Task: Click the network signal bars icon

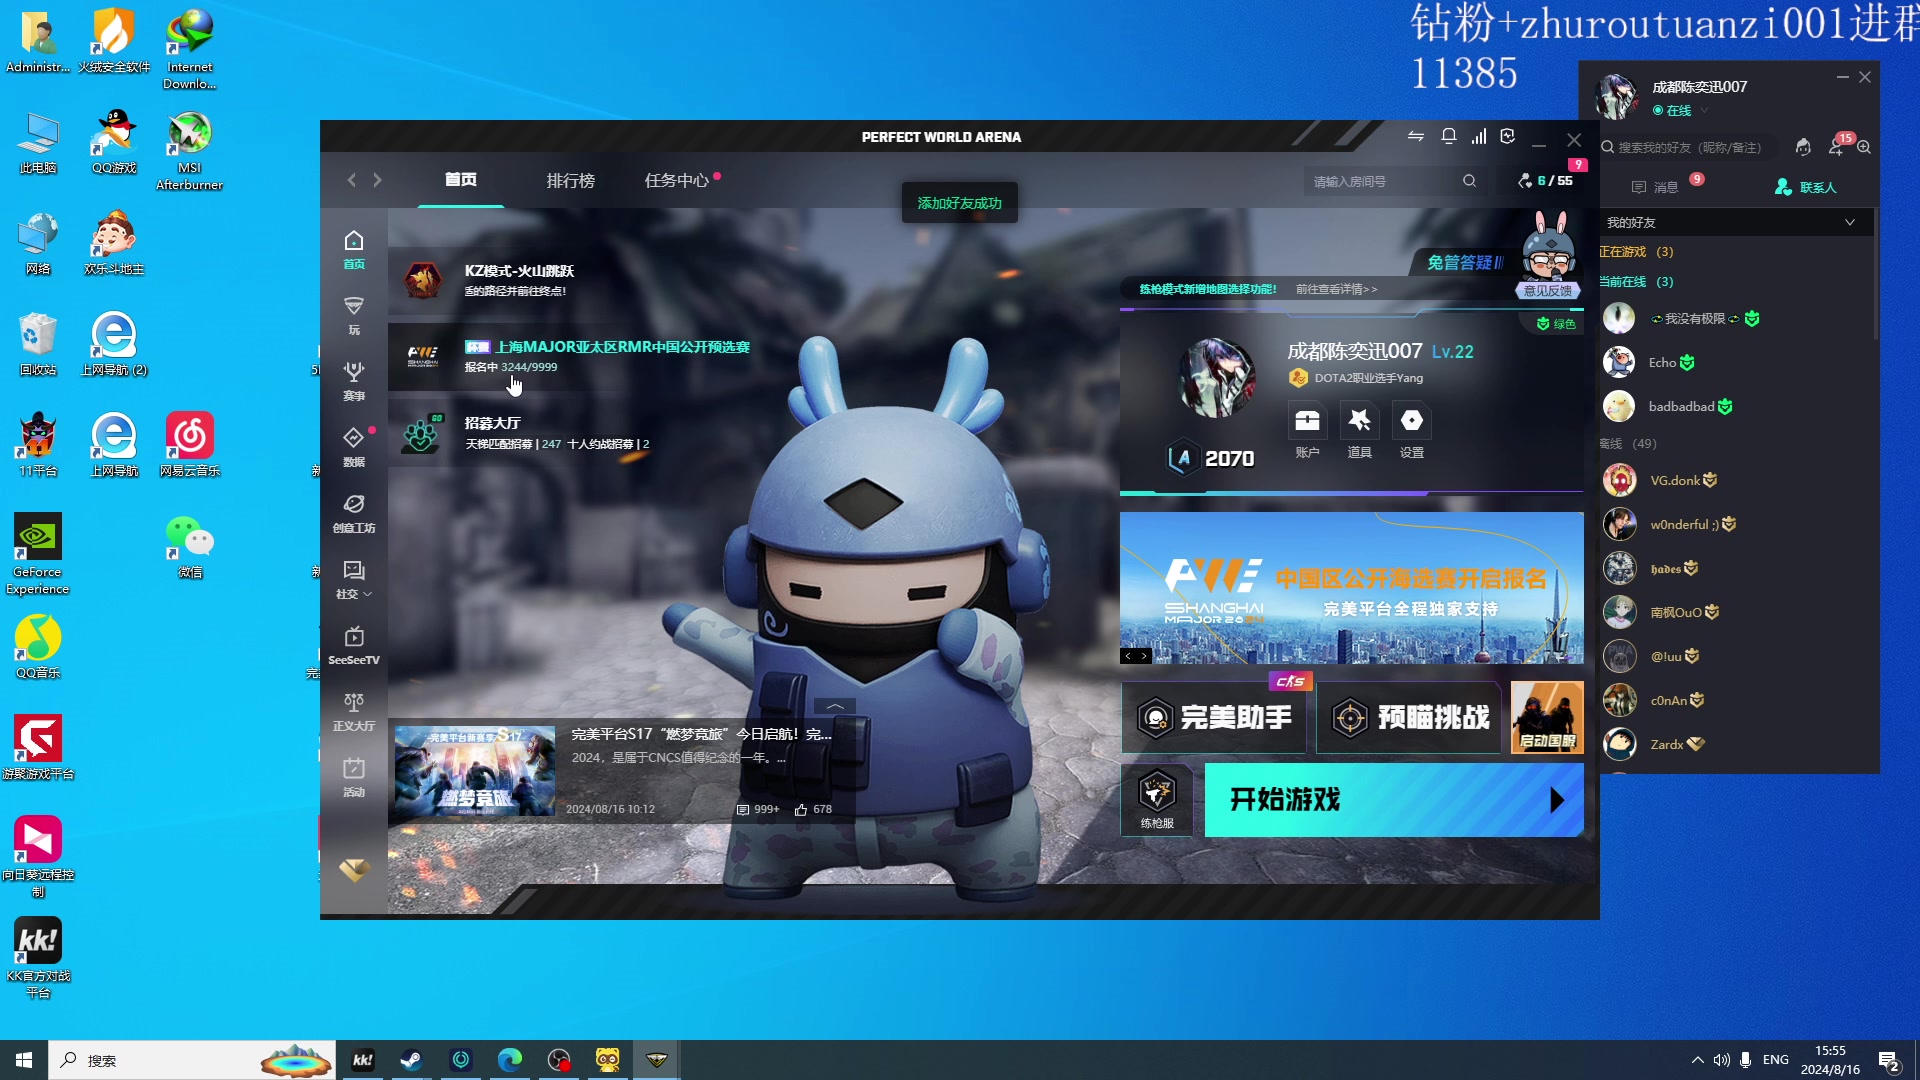Action: pos(1478,137)
